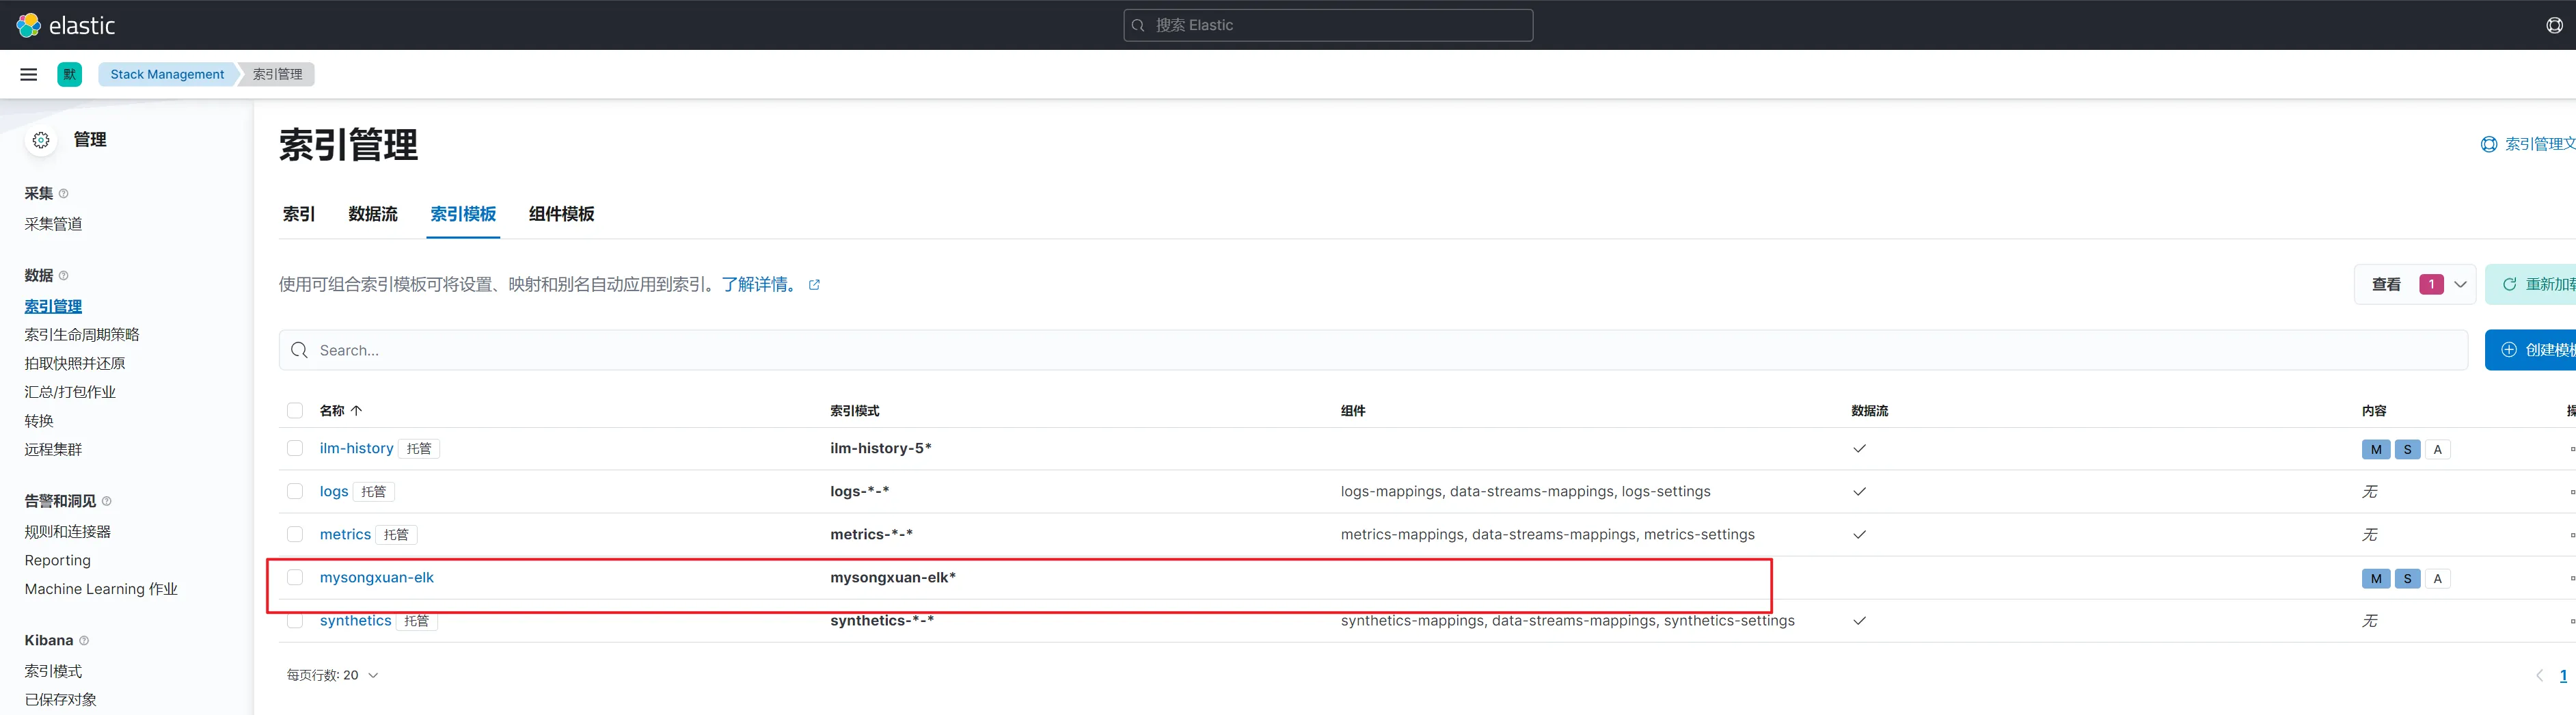Viewport: 2576px width, 715px height.
Task: Click the external link icon beside 了解详情
Action: 814,285
